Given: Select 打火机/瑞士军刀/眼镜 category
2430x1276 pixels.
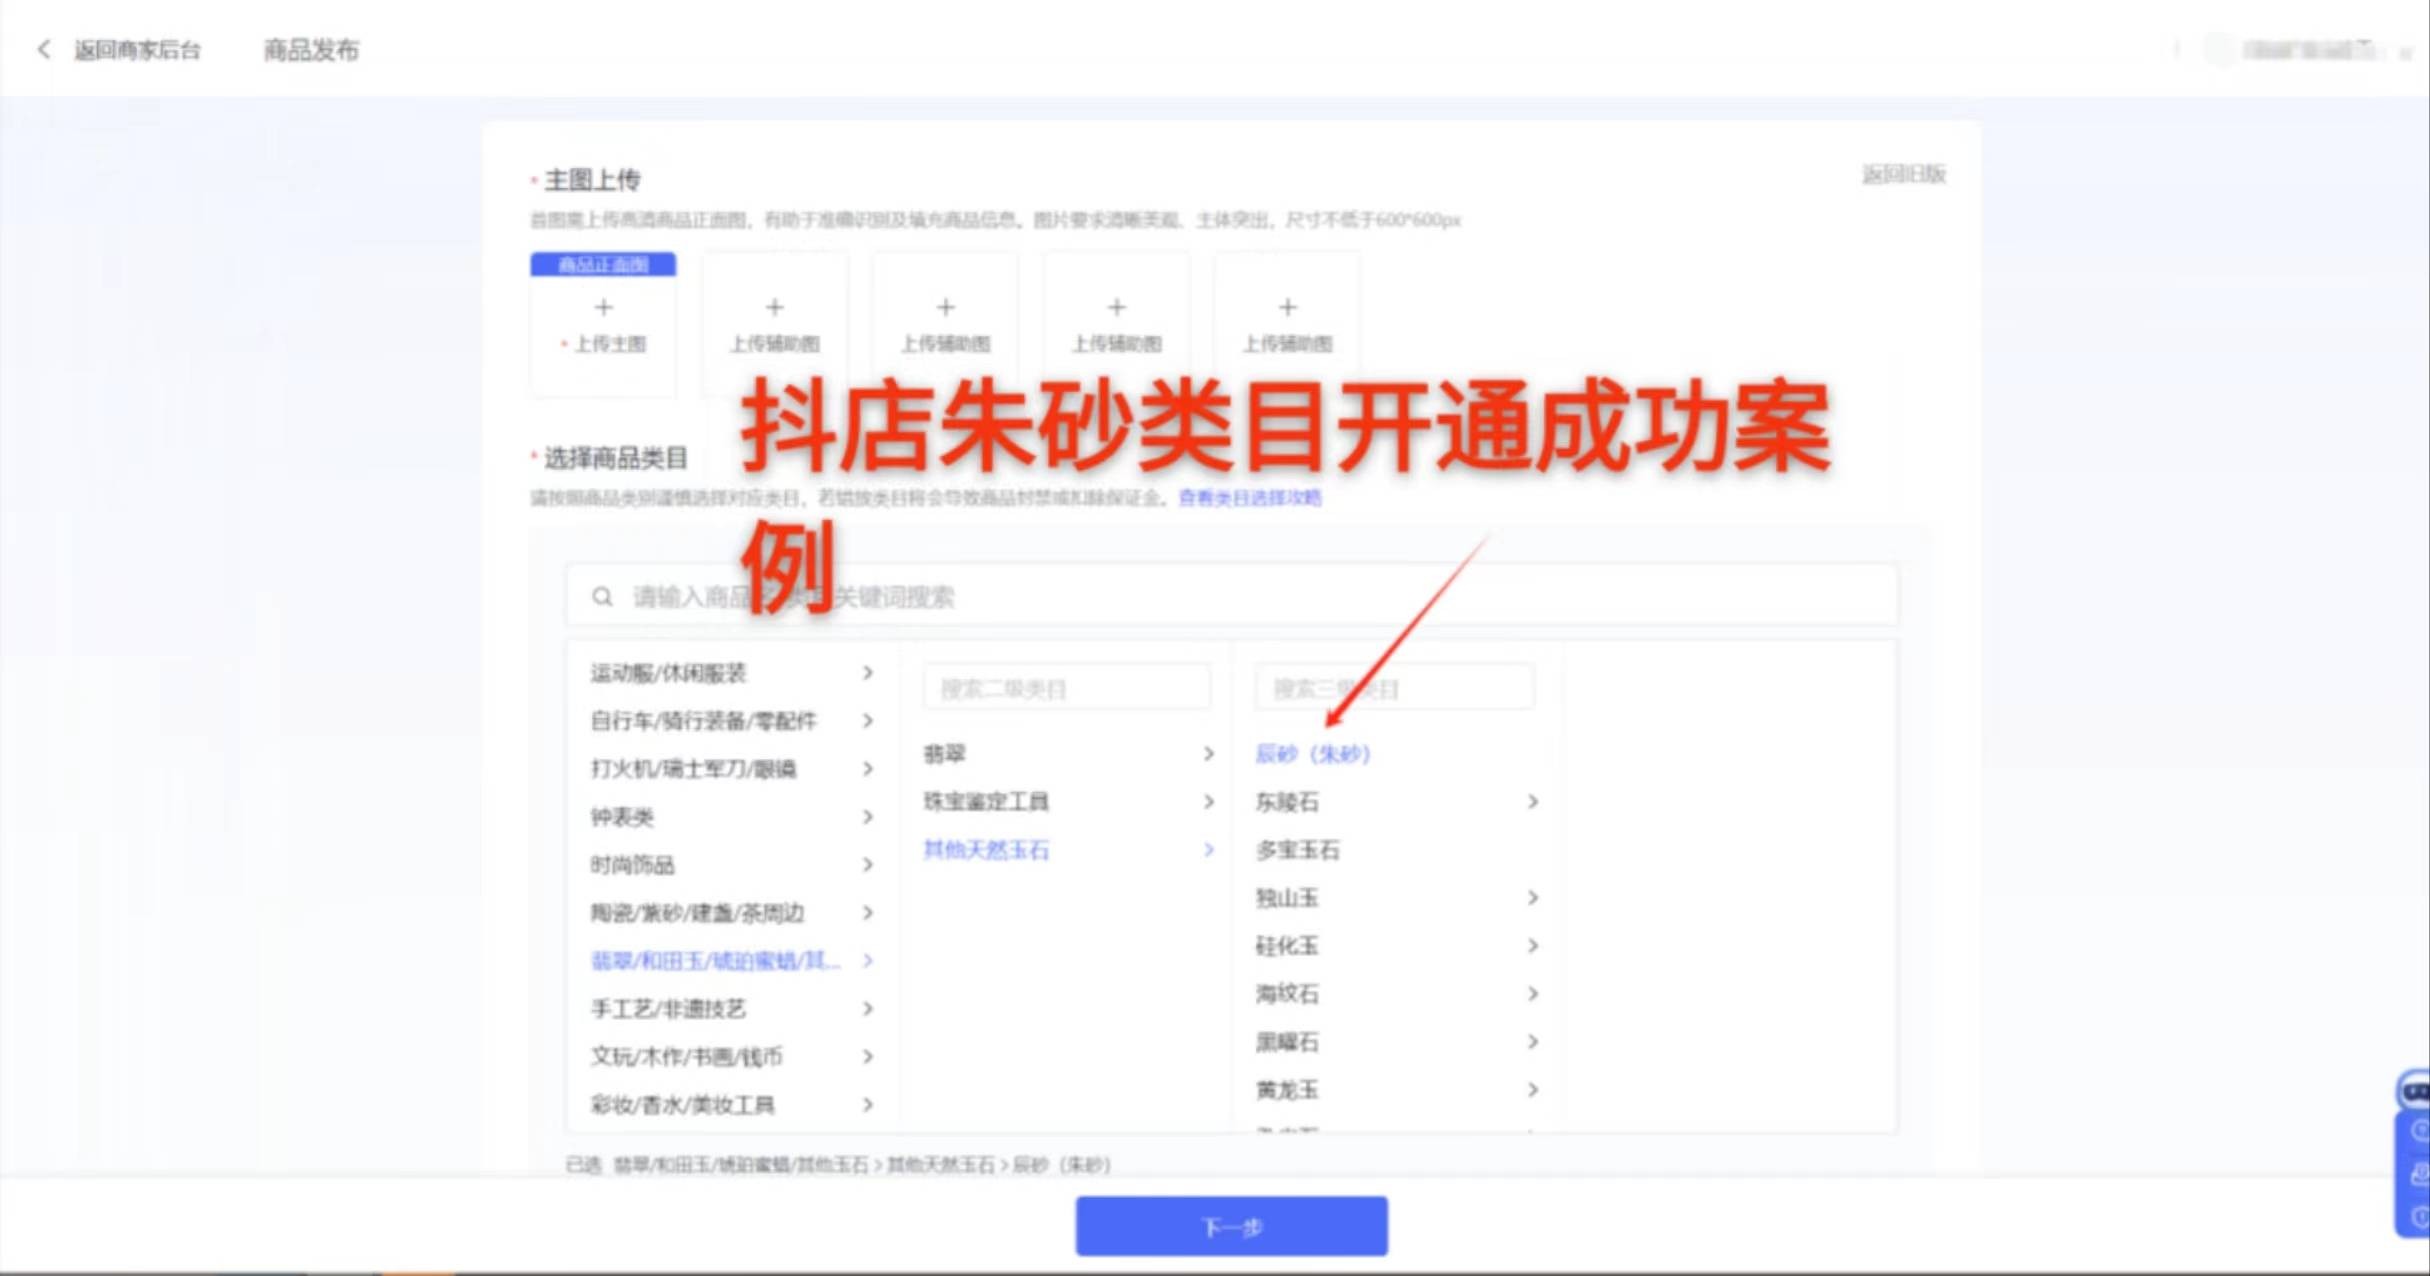Looking at the screenshot, I should (x=693, y=769).
